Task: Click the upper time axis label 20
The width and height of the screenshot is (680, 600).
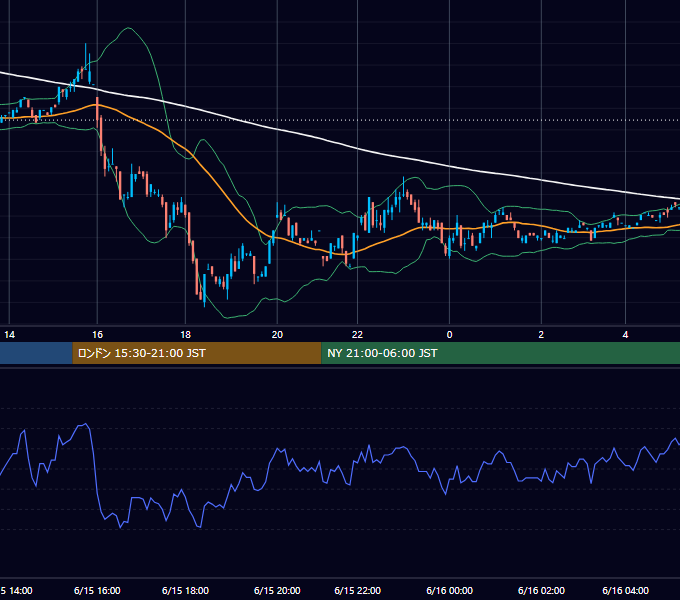Action: [x=277, y=335]
